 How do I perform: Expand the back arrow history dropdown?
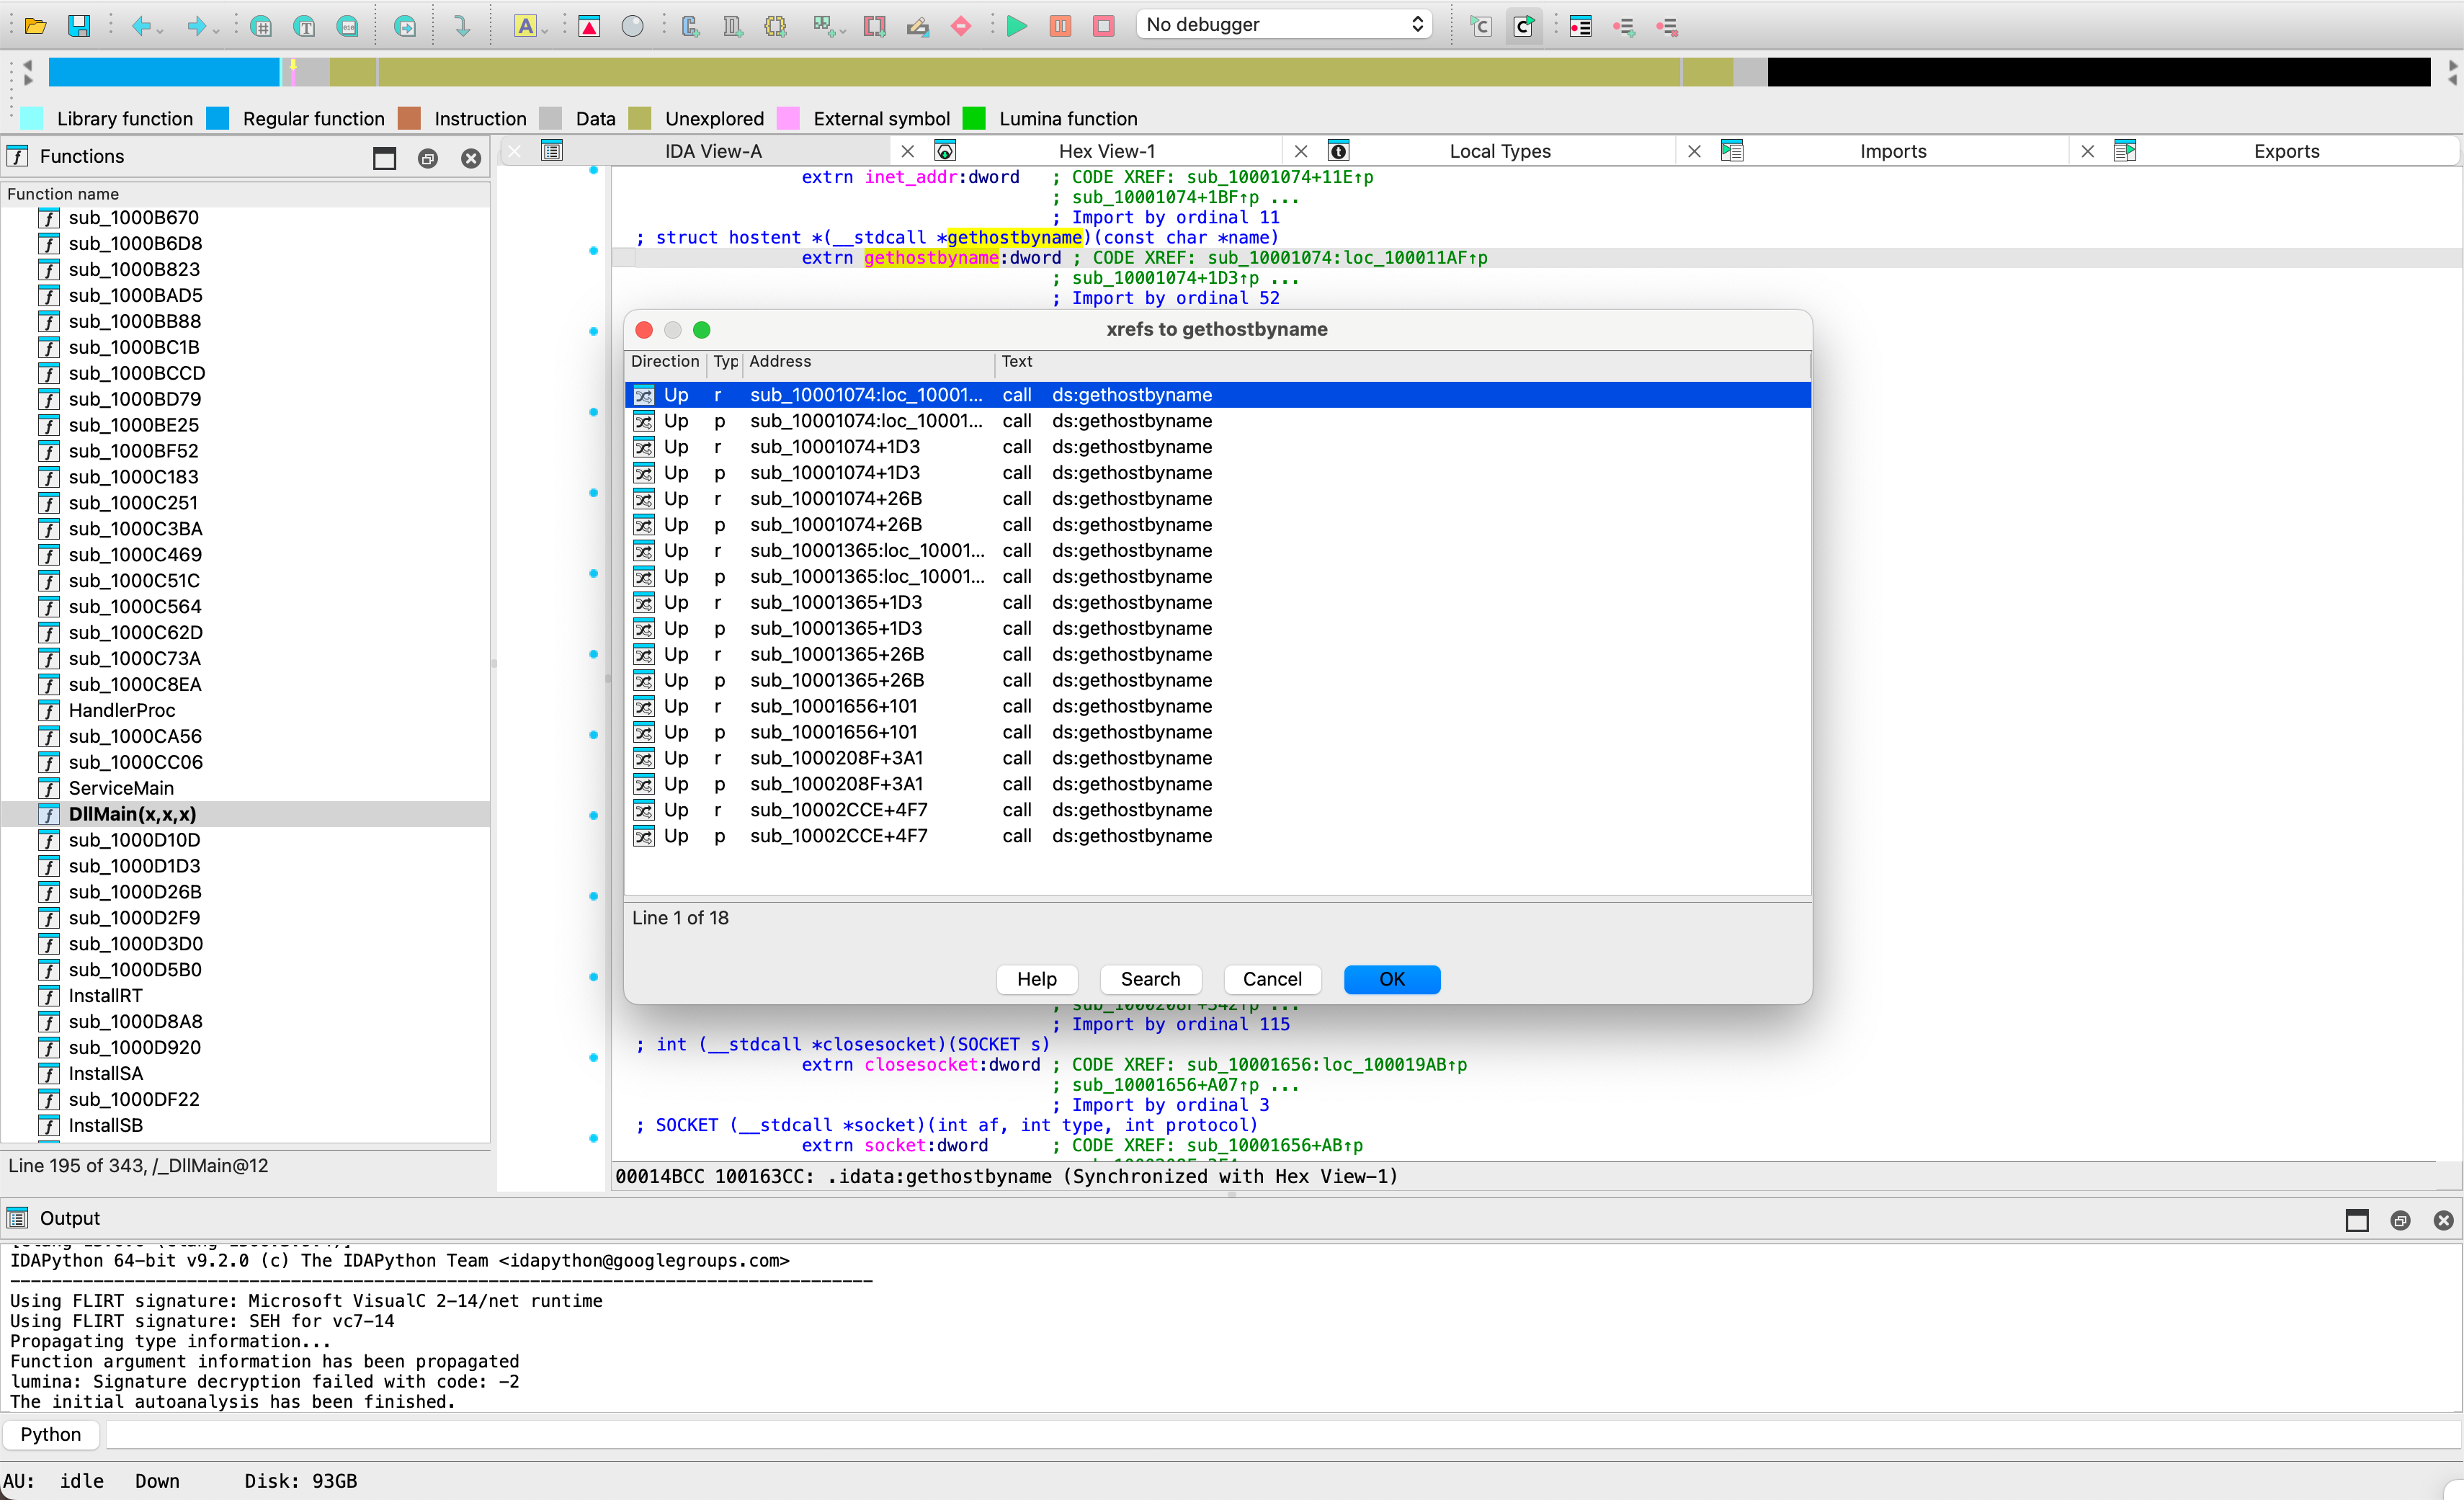click(160, 31)
